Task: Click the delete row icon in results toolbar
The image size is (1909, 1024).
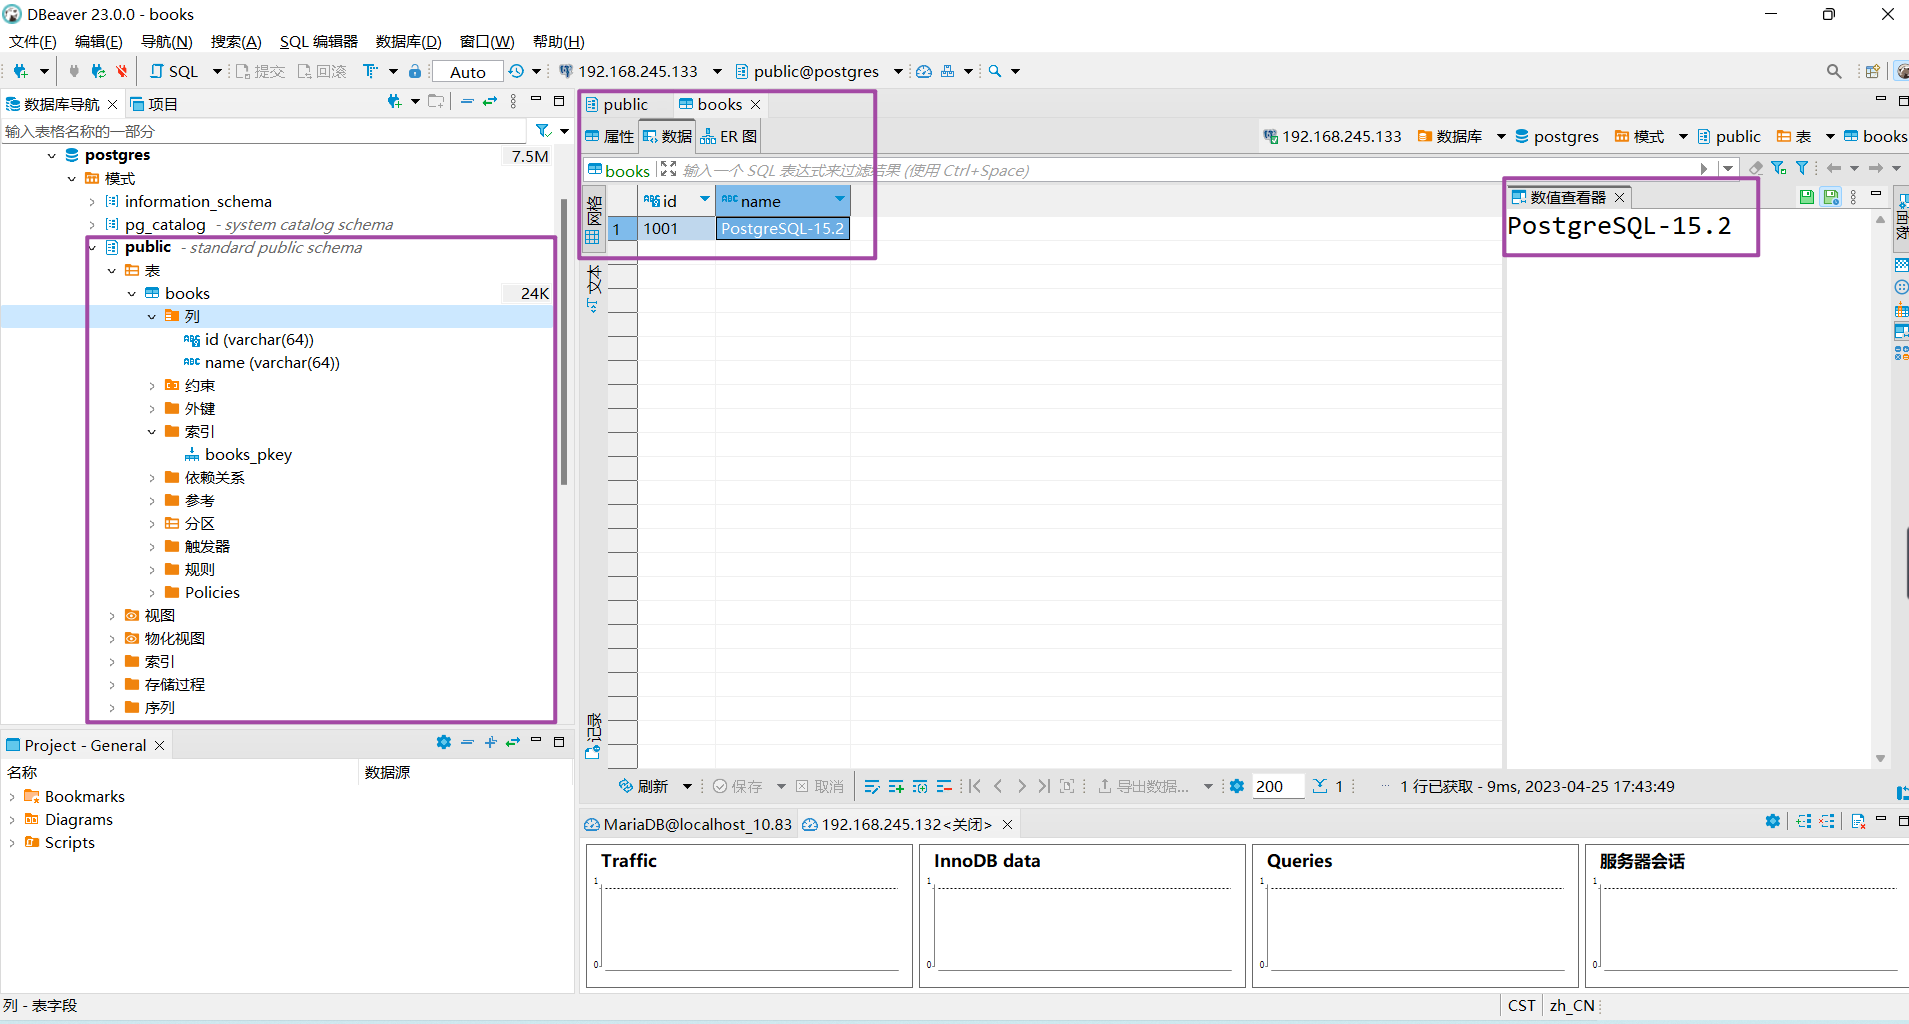Action: click(x=944, y=787)
